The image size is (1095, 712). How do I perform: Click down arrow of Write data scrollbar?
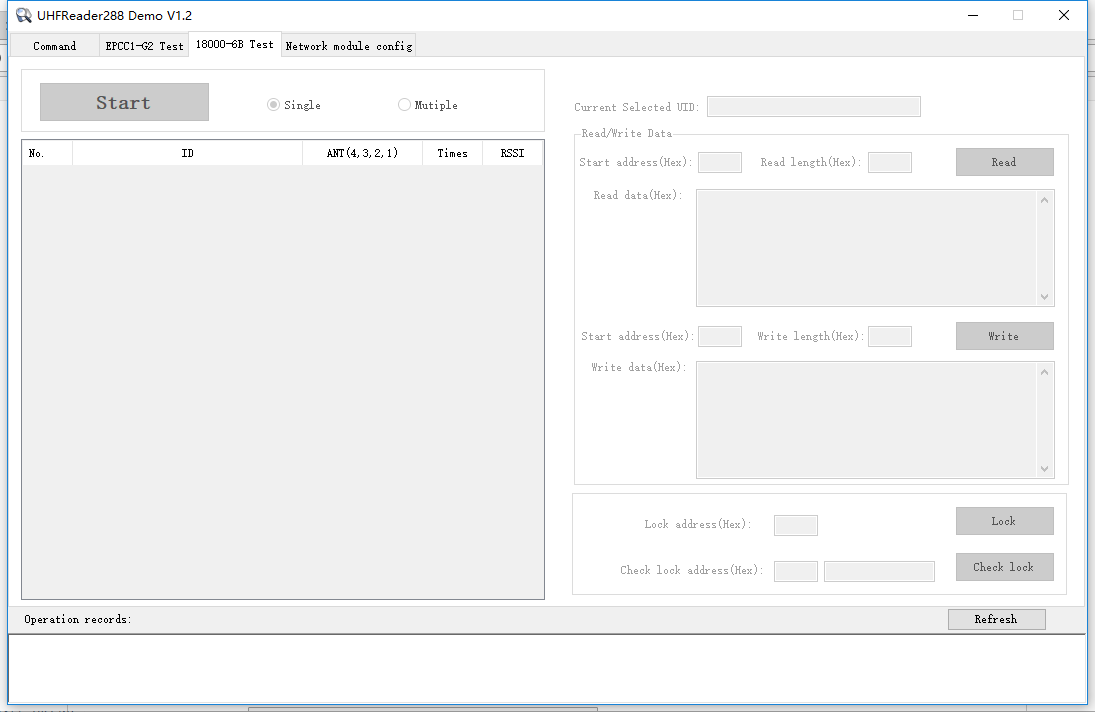(x=1045, y=468)
